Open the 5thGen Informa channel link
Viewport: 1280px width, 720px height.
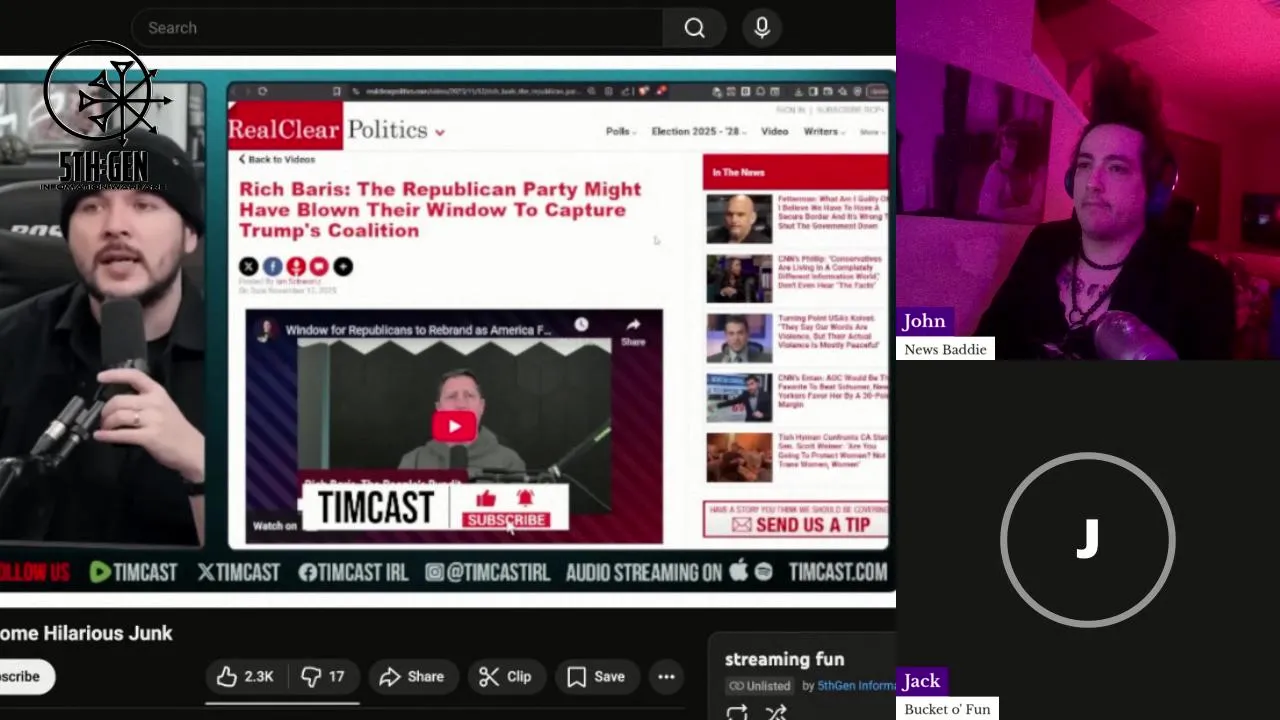pos(856,686)
